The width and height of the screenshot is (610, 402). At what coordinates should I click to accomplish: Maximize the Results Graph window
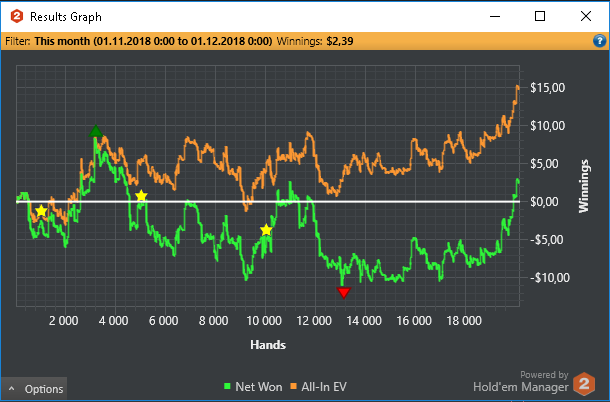pos(540,16)
